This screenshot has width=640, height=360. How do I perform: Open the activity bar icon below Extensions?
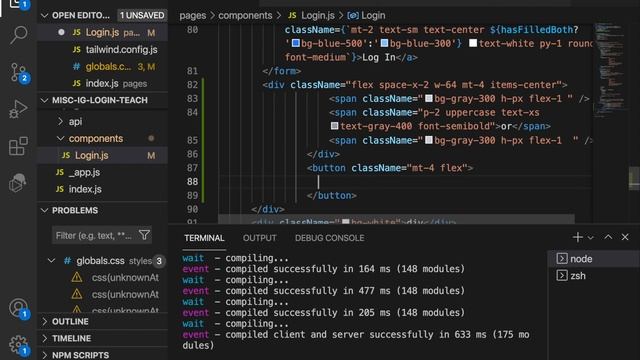[18, 182]
